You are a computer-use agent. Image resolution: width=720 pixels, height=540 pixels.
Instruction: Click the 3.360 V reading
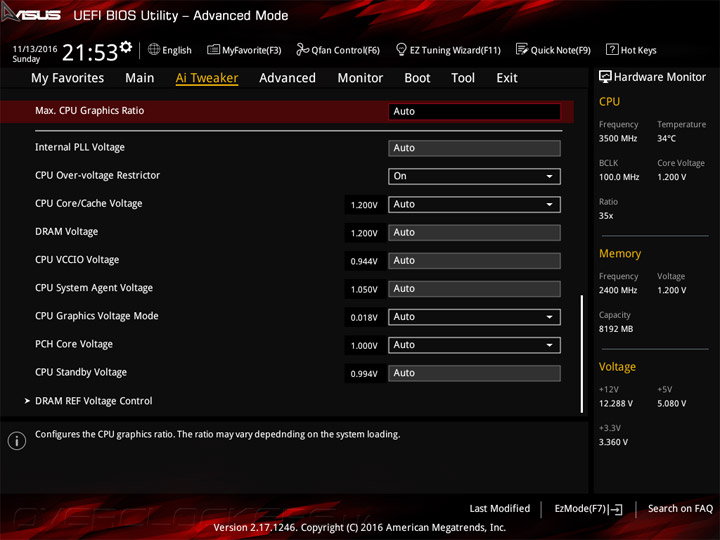[x=613, y=442]
